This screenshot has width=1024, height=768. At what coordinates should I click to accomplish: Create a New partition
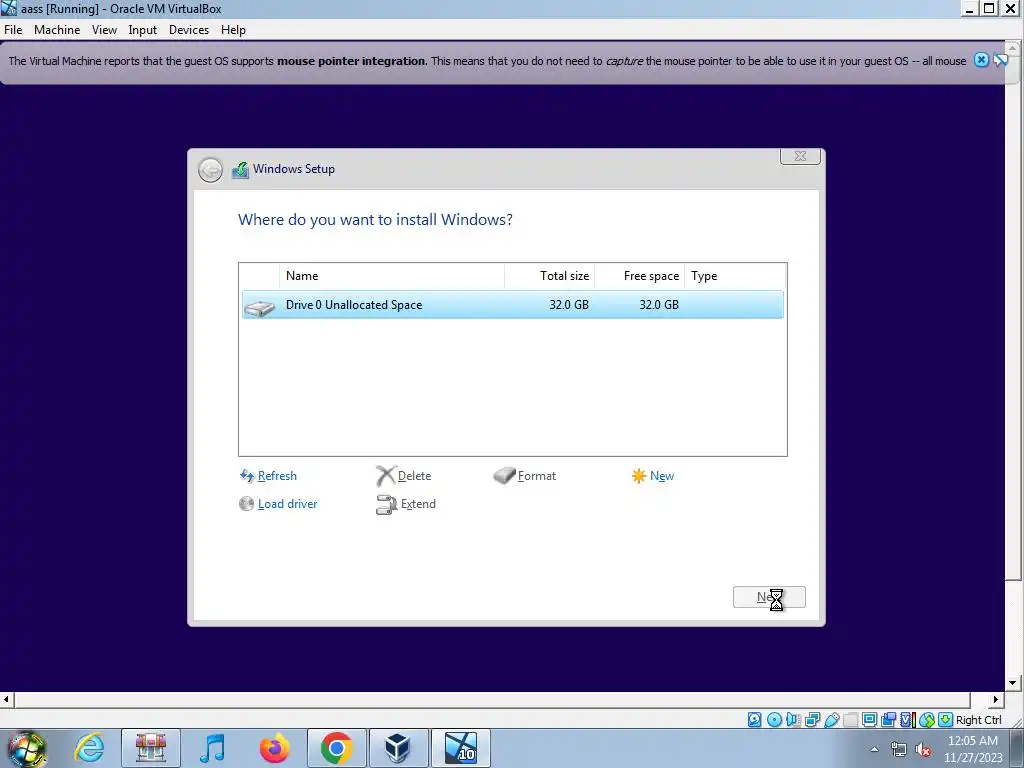tap(662, 476)
